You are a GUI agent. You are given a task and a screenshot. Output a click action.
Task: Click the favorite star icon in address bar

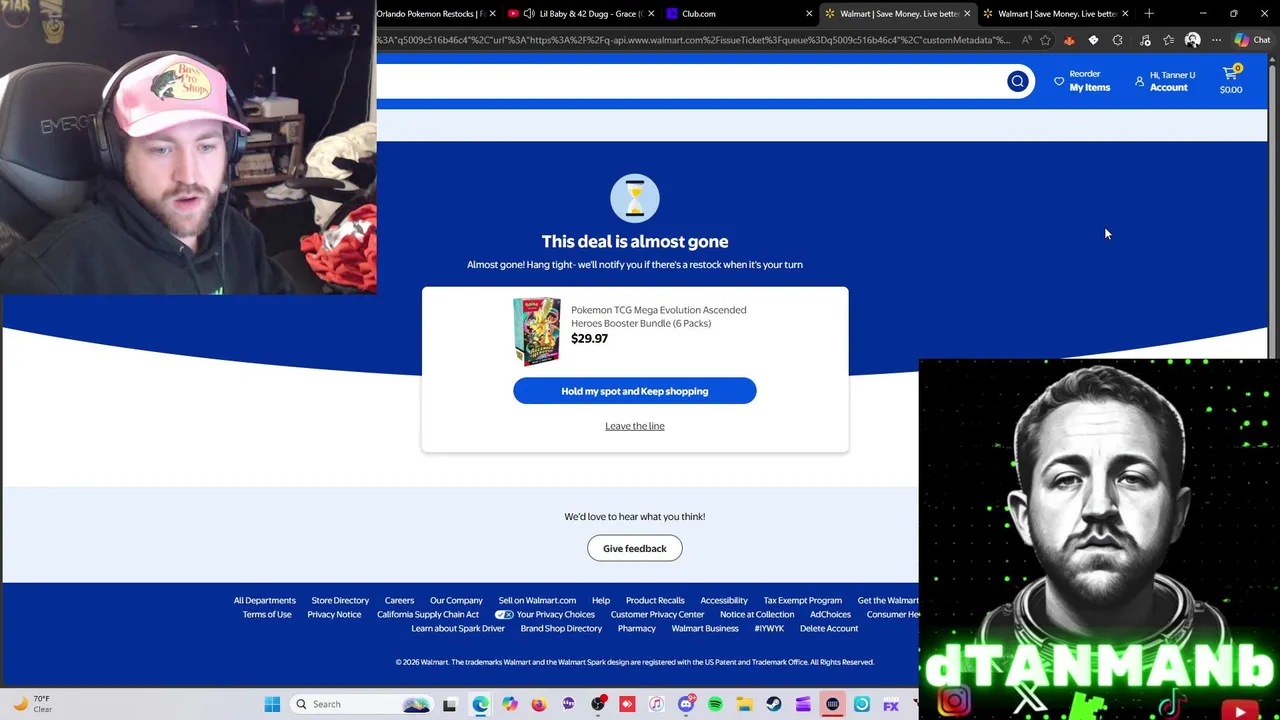coord(1045,40)
